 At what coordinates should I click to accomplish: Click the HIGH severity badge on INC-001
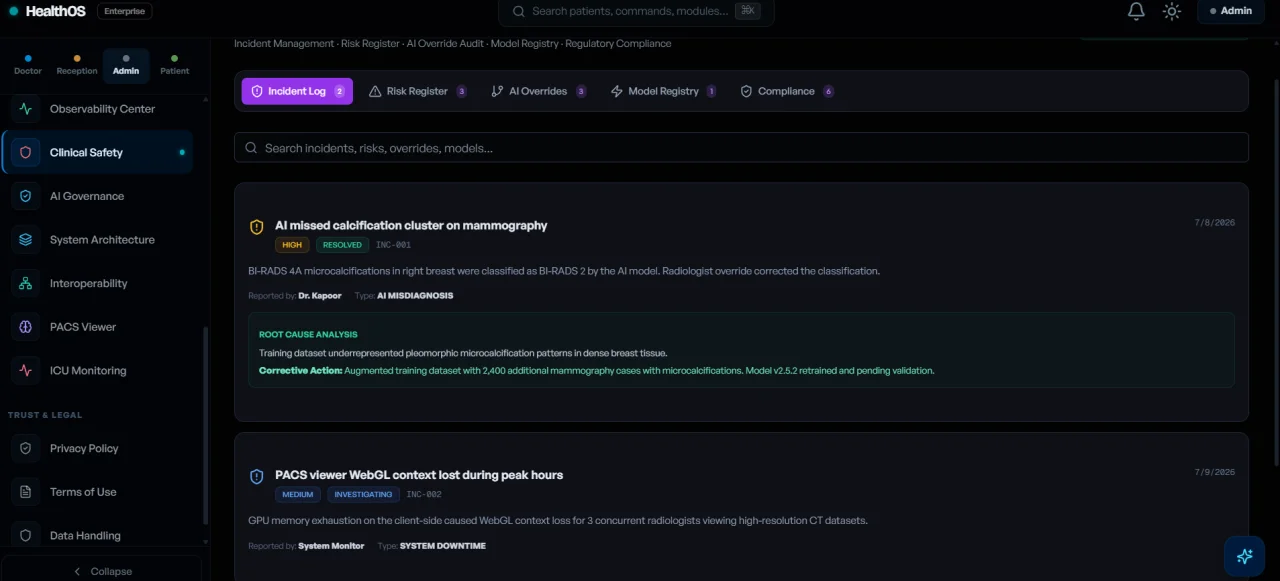292,245
